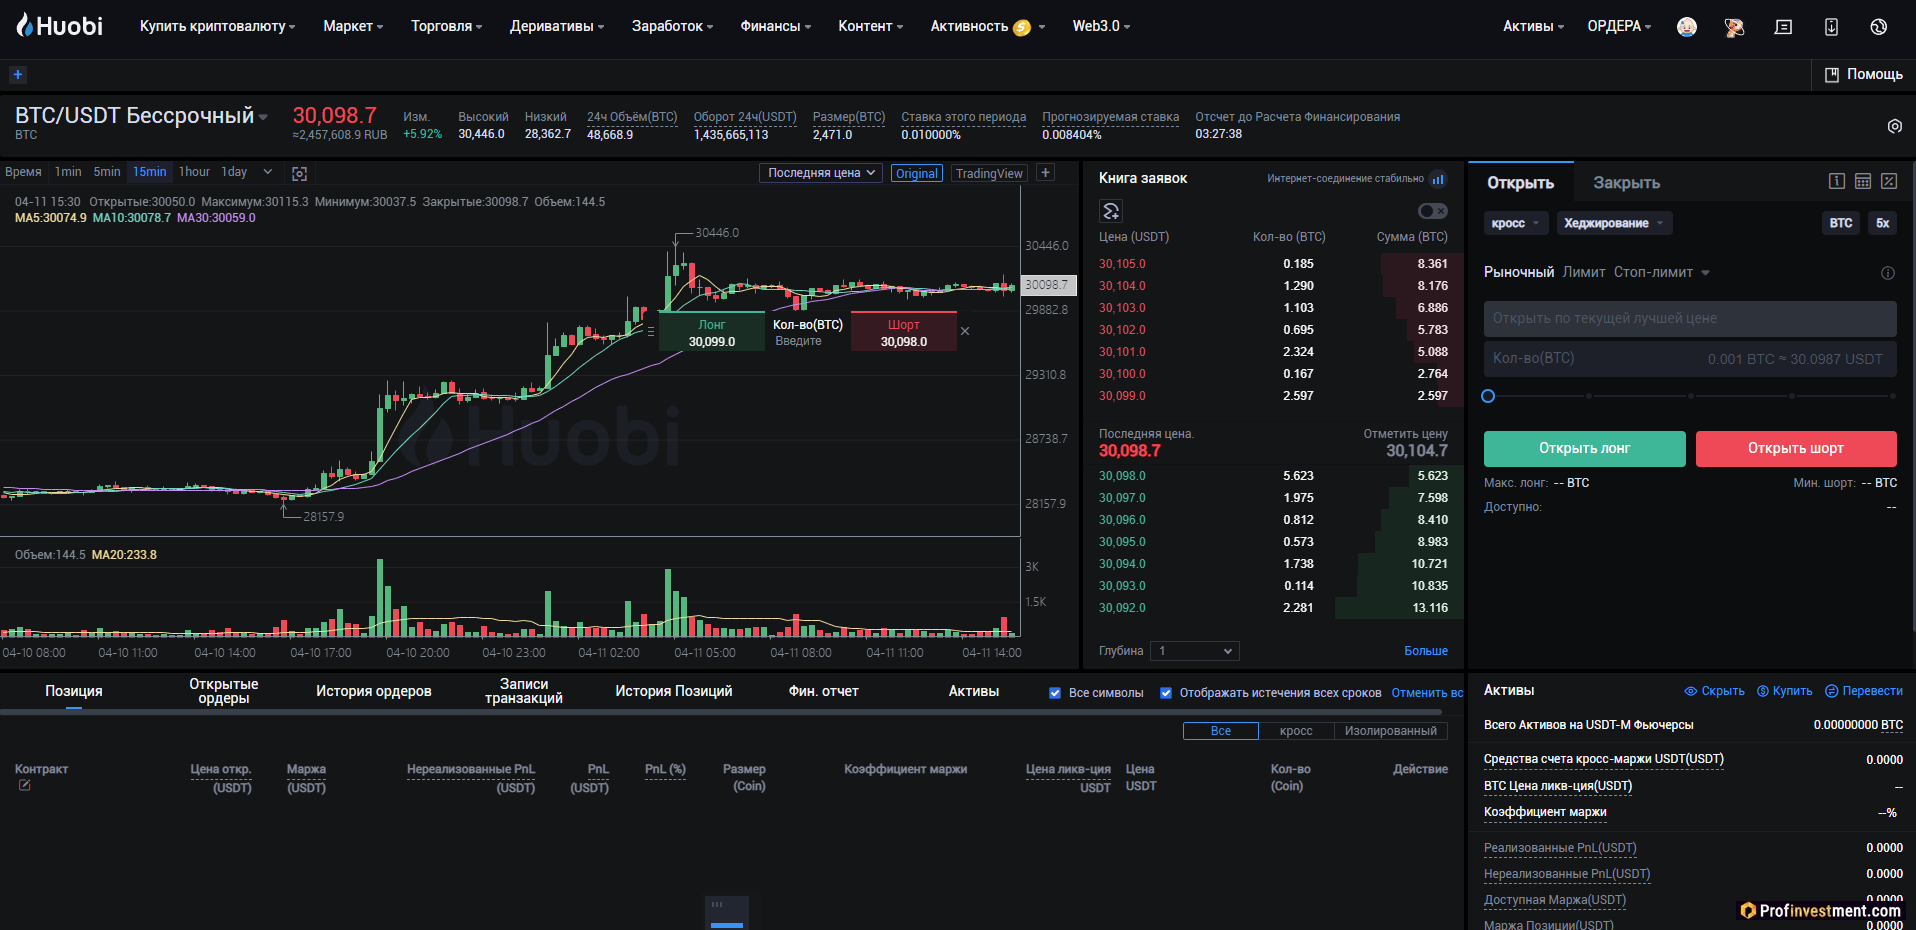The image size is (1916, 930).
Task: Click Открыть шорт button
Action: coord(1796,449)
